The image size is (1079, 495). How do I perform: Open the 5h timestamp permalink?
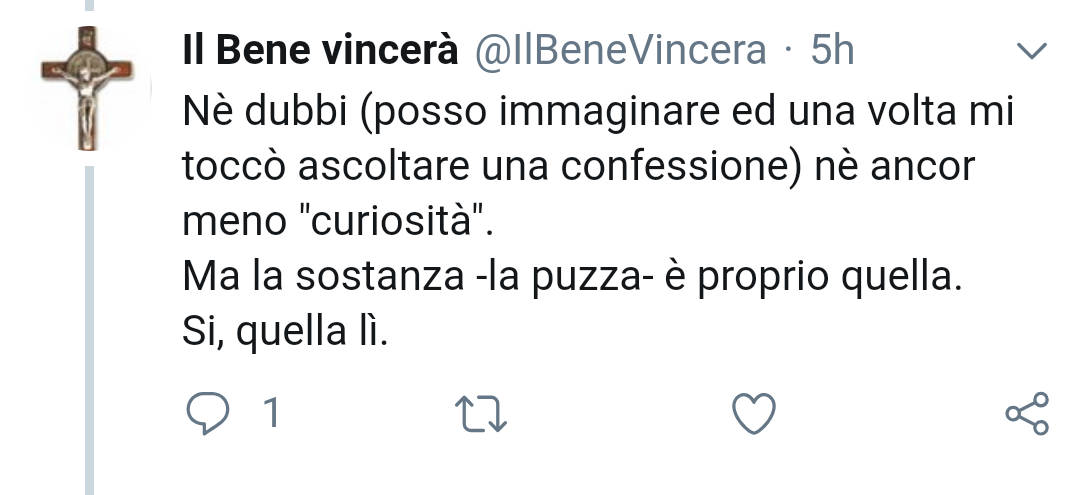coord(832,51)
